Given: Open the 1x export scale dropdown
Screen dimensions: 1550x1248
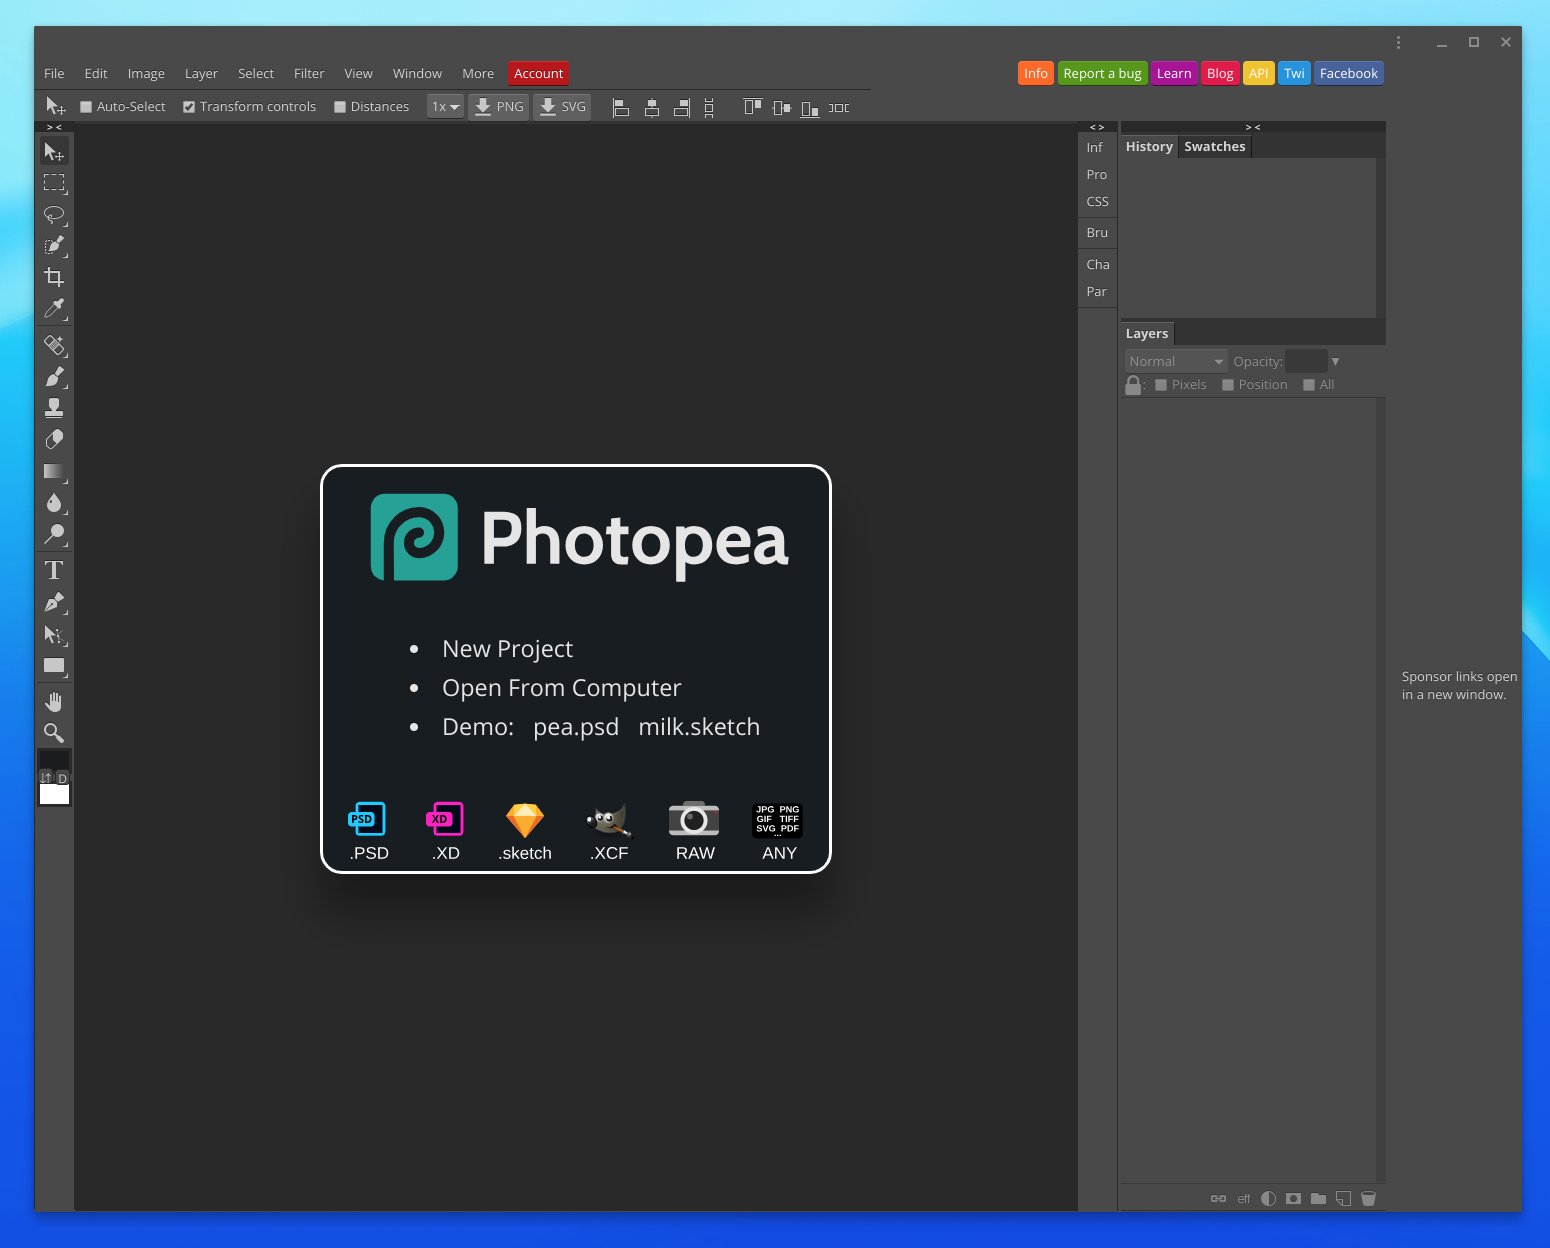Looking at the screenshot, I should (x=445, y=107).
